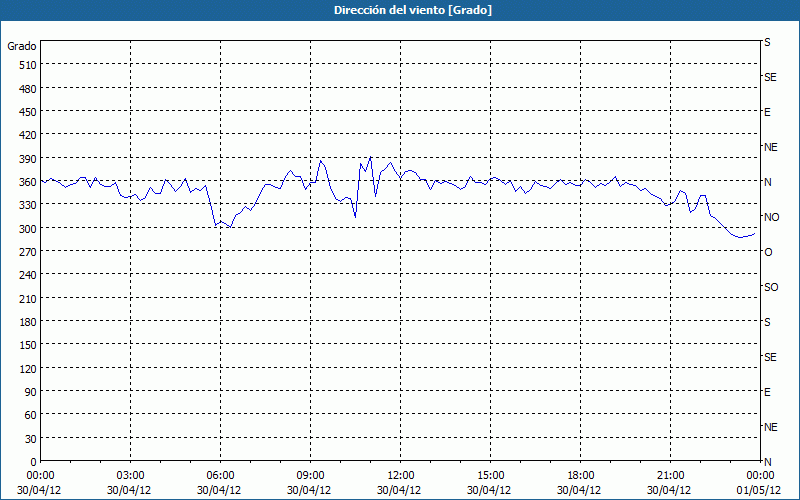Select the 120 degree axis label
This screenshot has height=500, width=800.
28,368
